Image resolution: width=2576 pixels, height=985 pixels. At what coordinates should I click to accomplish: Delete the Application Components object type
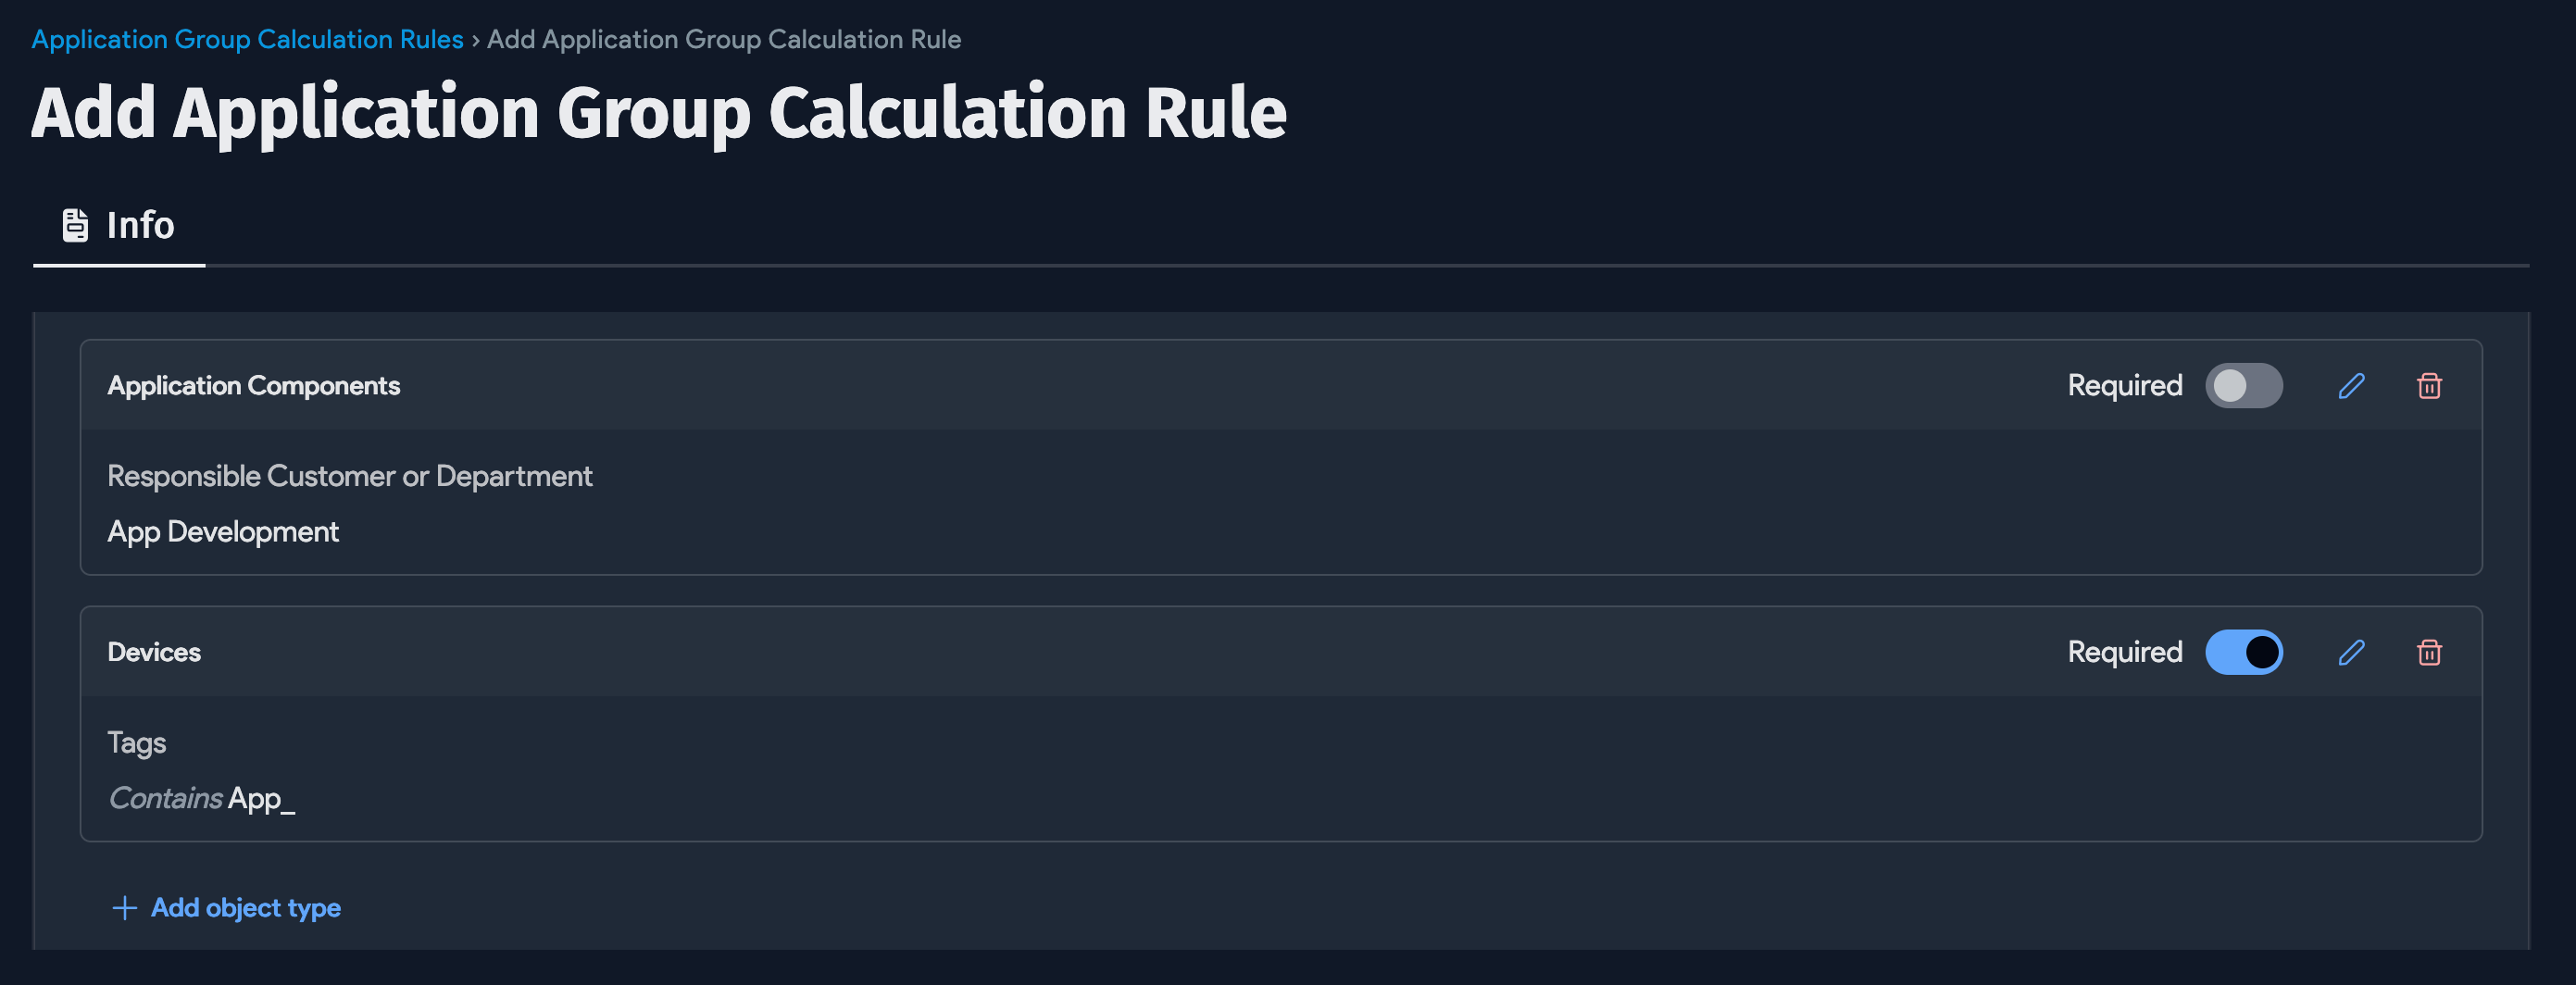tap(2429, 386)
